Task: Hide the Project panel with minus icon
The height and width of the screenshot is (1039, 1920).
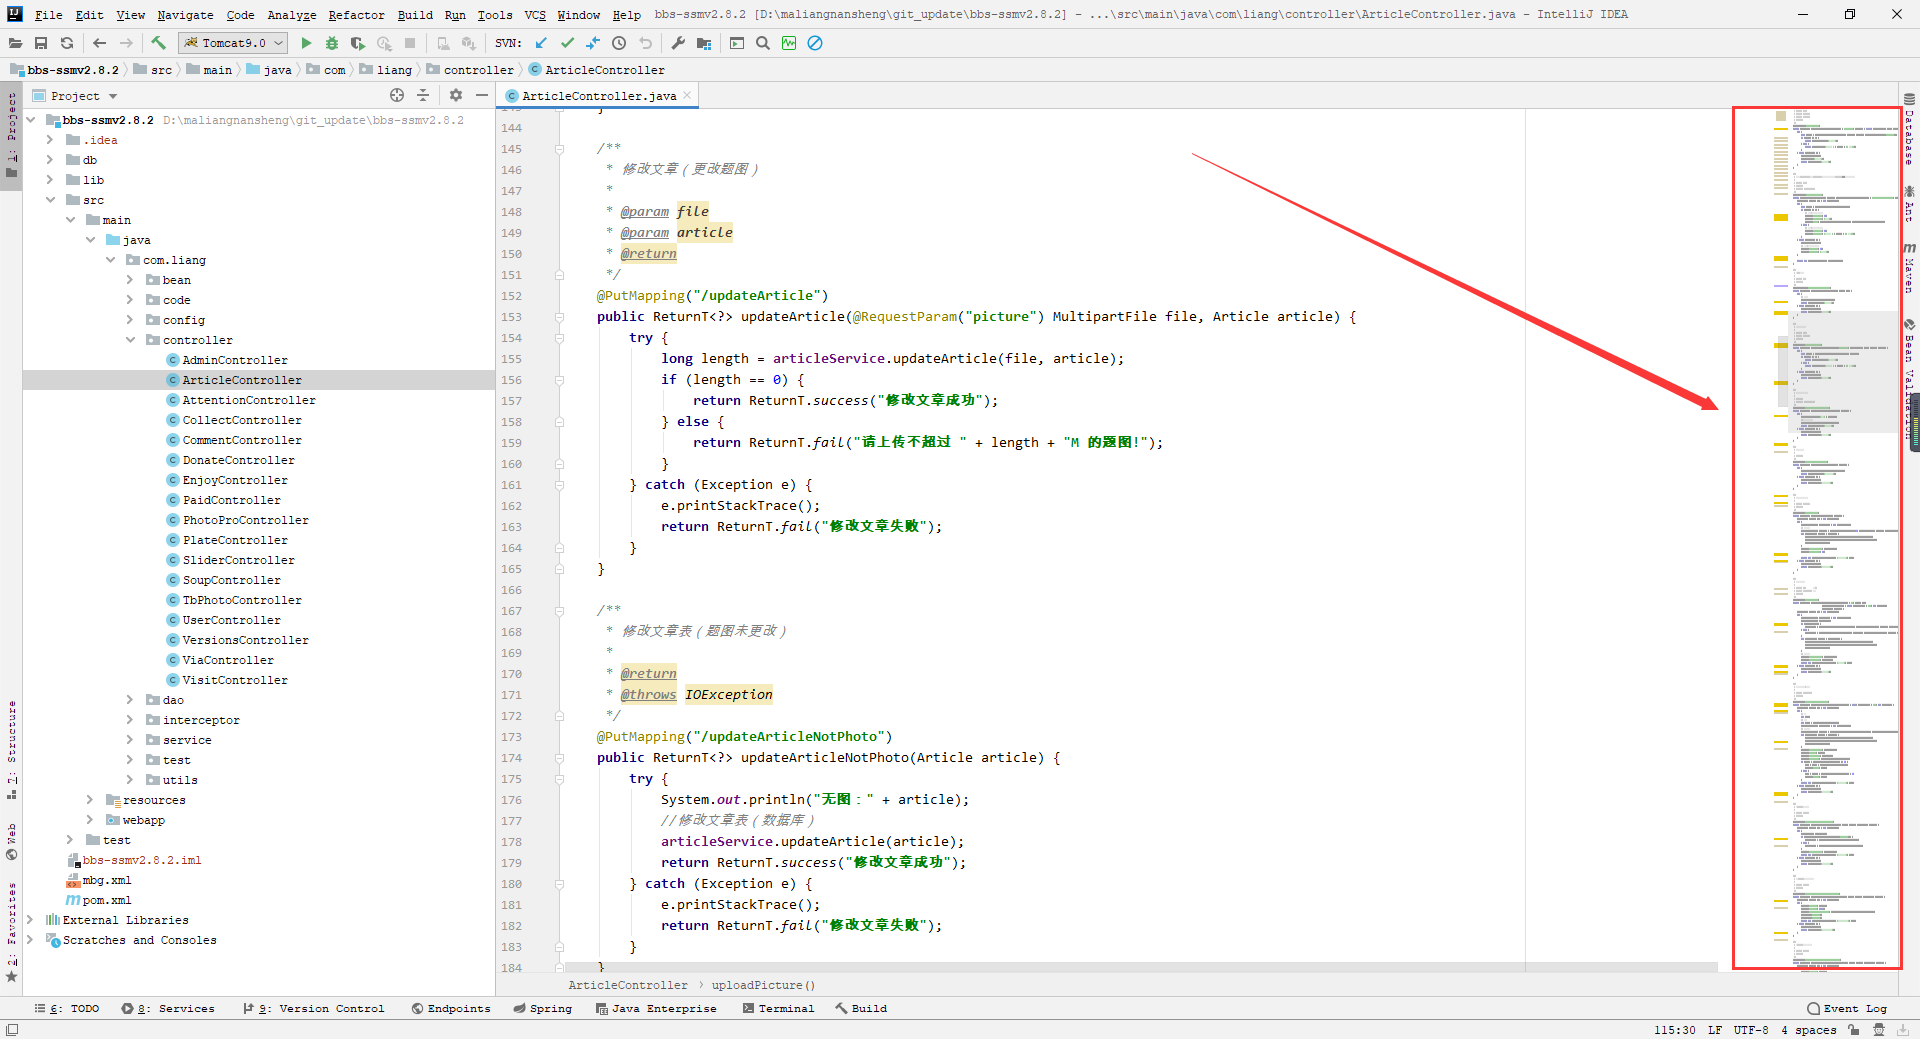Action: tap(482, 95)
